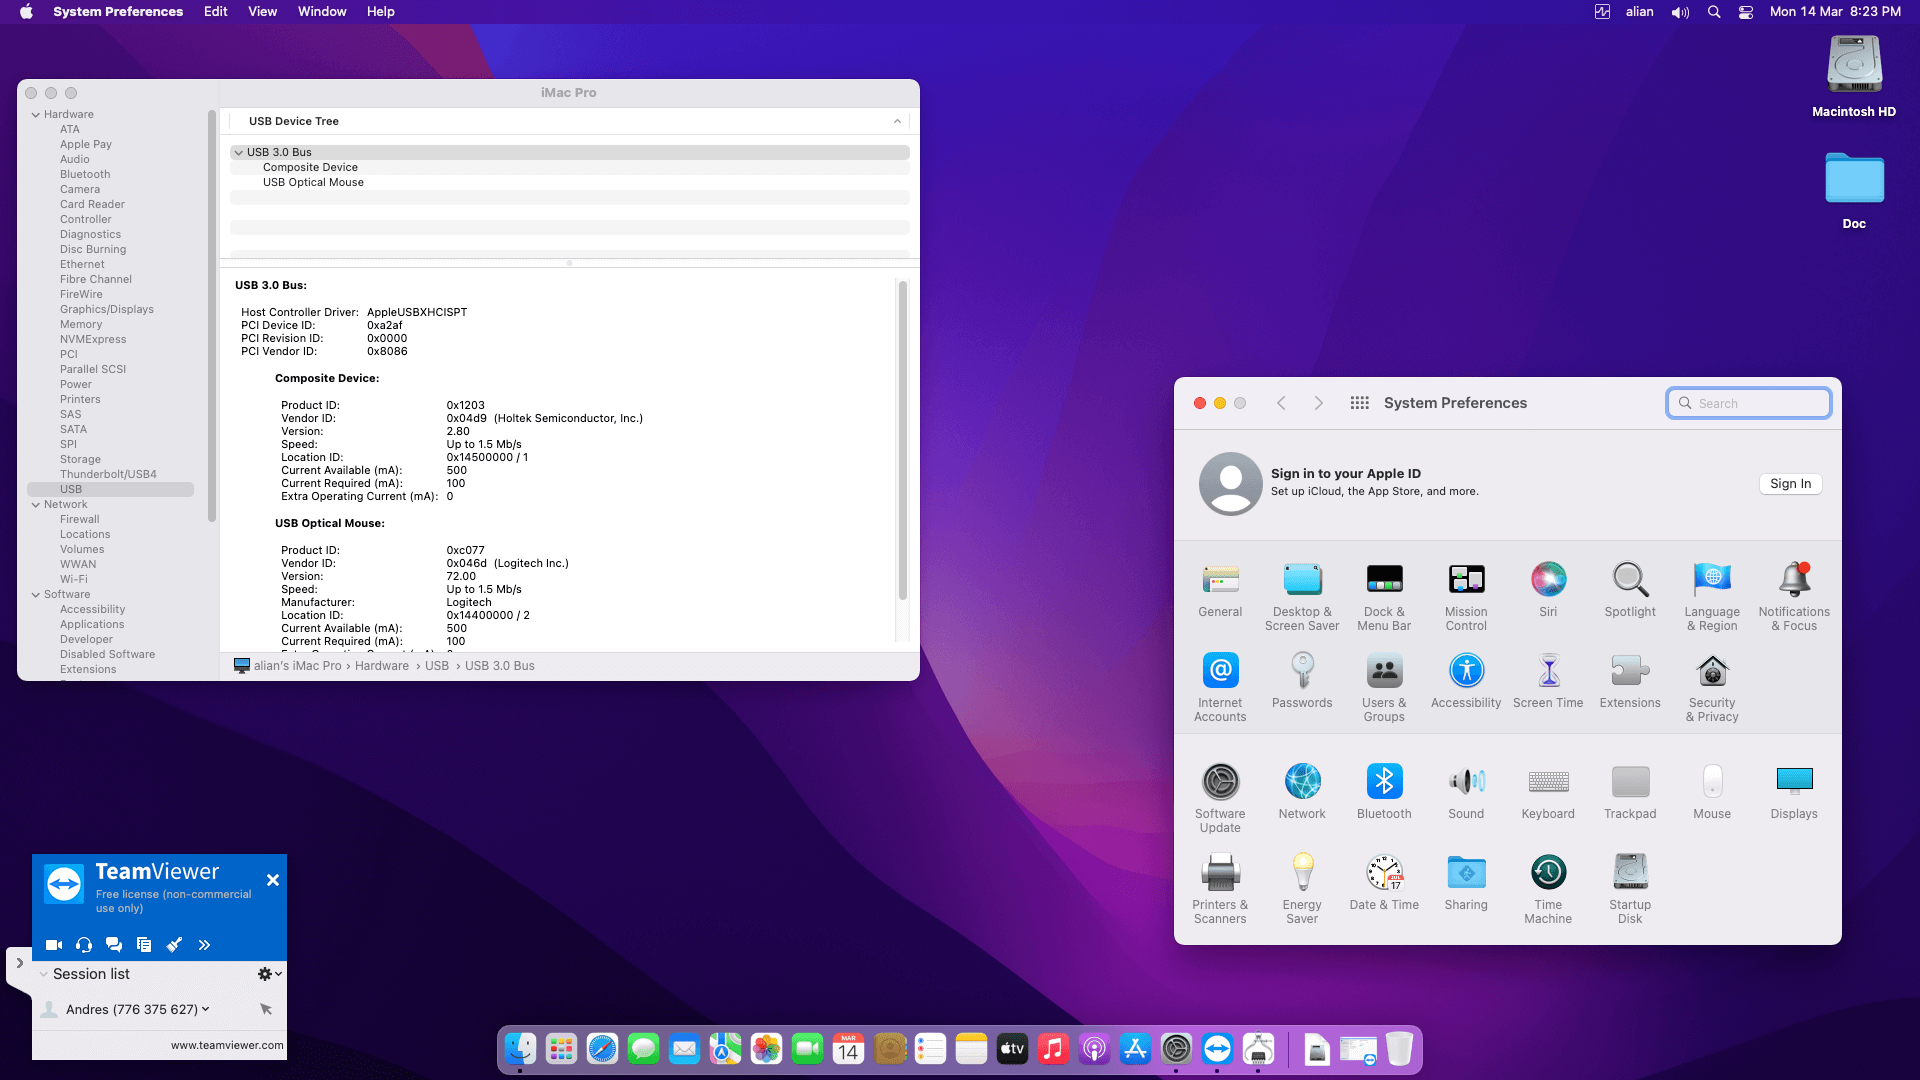1920x1080 pixels.
Task: Close the TeamViewer panel
Action: [x=273, y=880]
